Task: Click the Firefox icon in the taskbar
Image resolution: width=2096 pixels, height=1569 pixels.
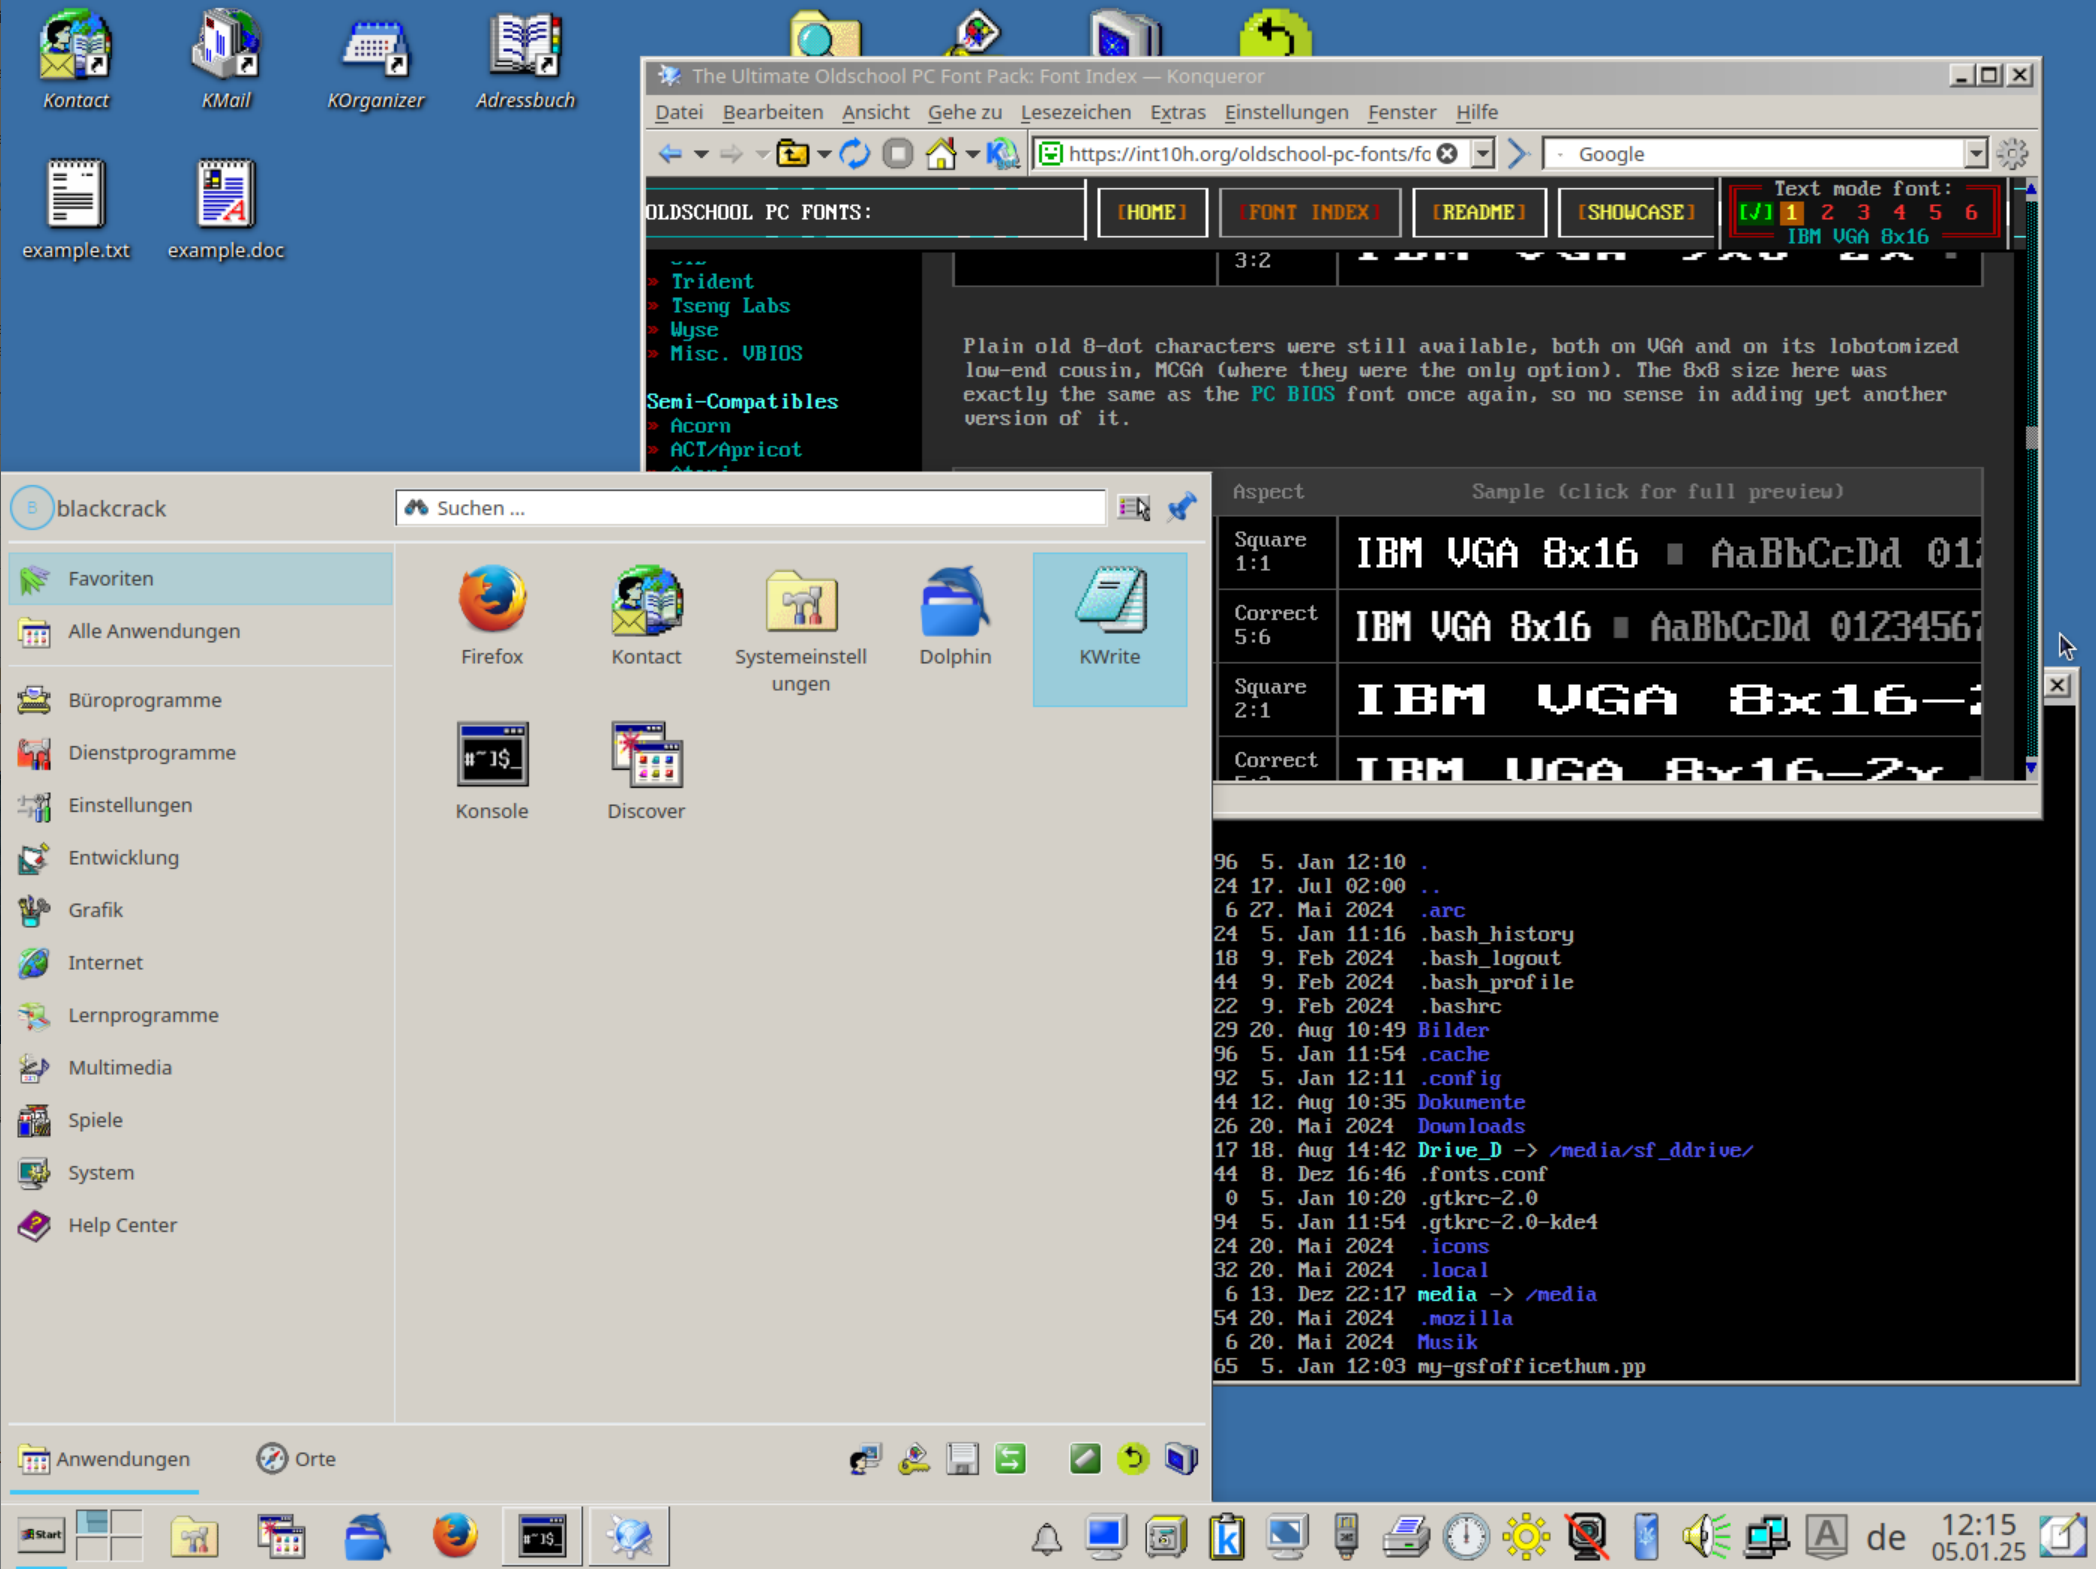Action: coord(455,1535)
